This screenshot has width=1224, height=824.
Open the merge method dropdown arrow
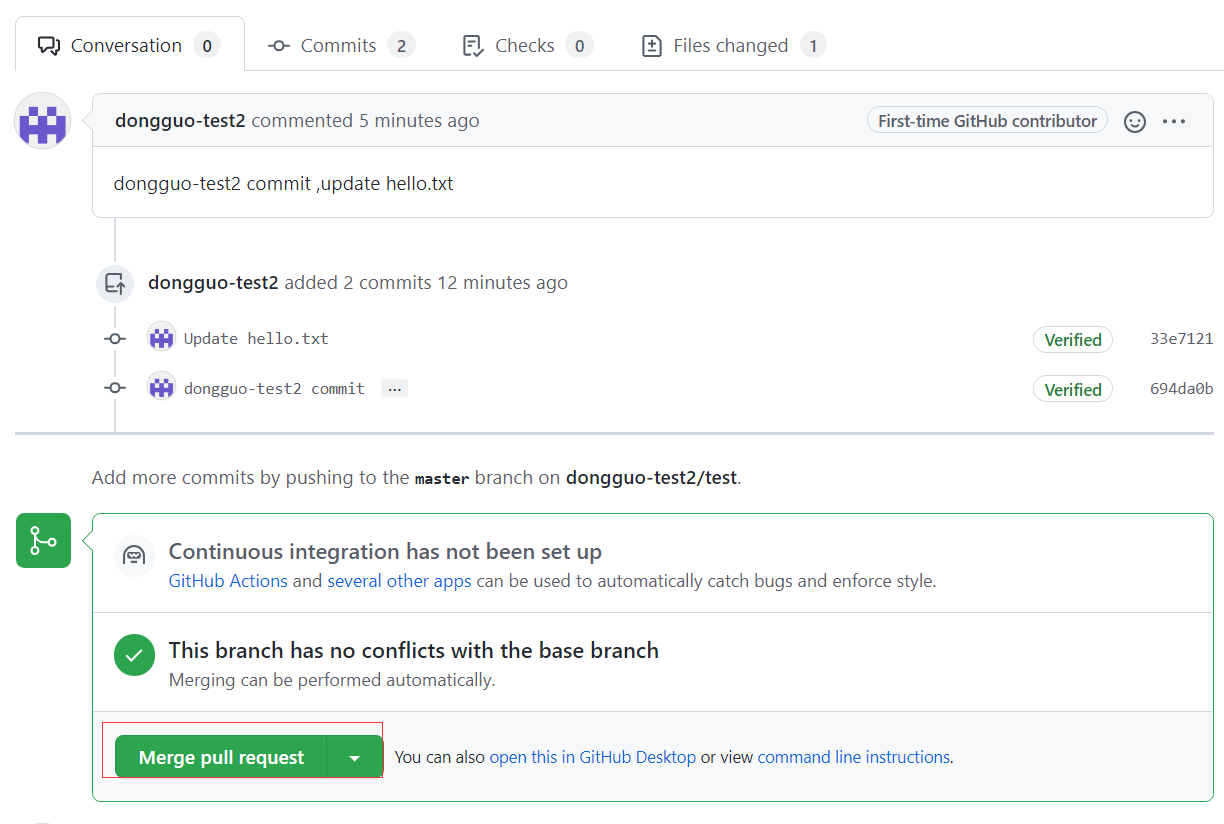point(355,757)
